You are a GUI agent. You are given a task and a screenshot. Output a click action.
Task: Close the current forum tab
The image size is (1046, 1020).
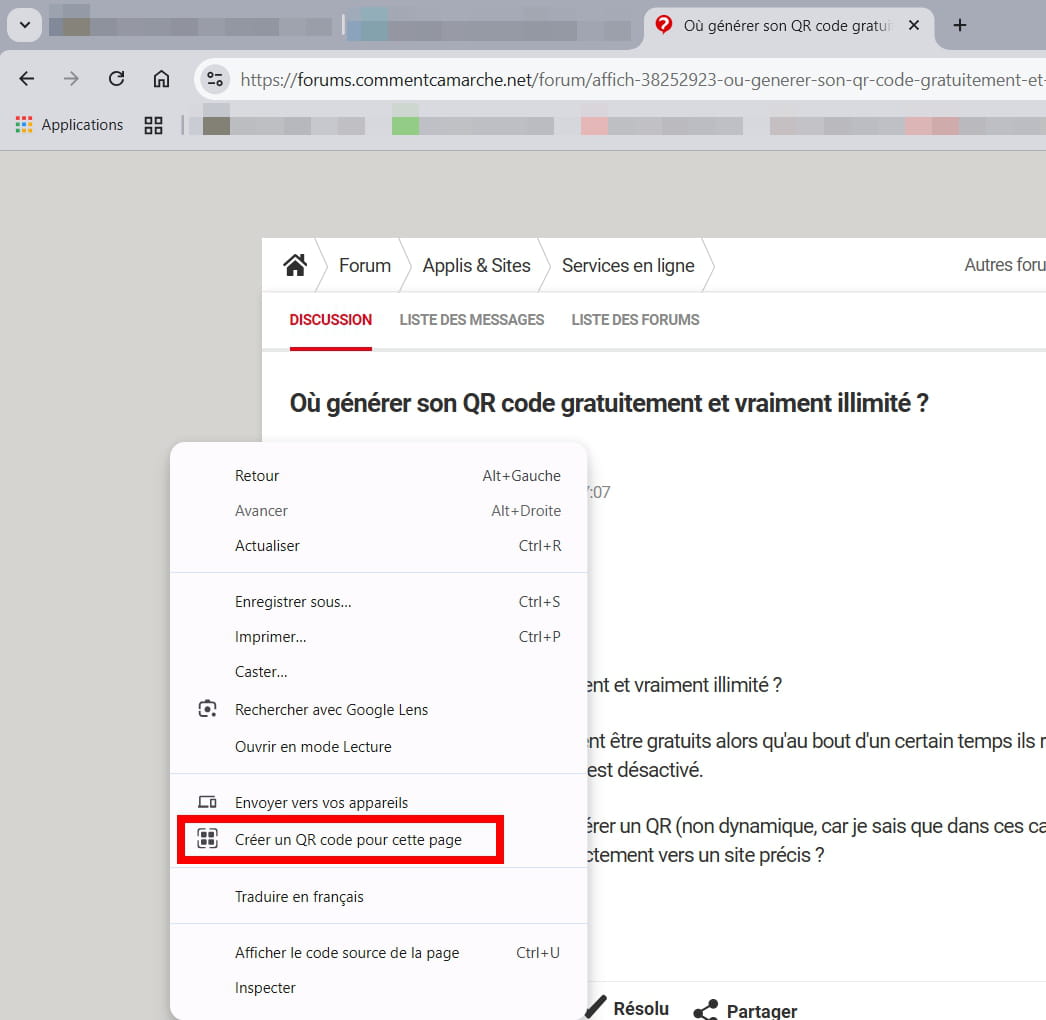[913, 25]
